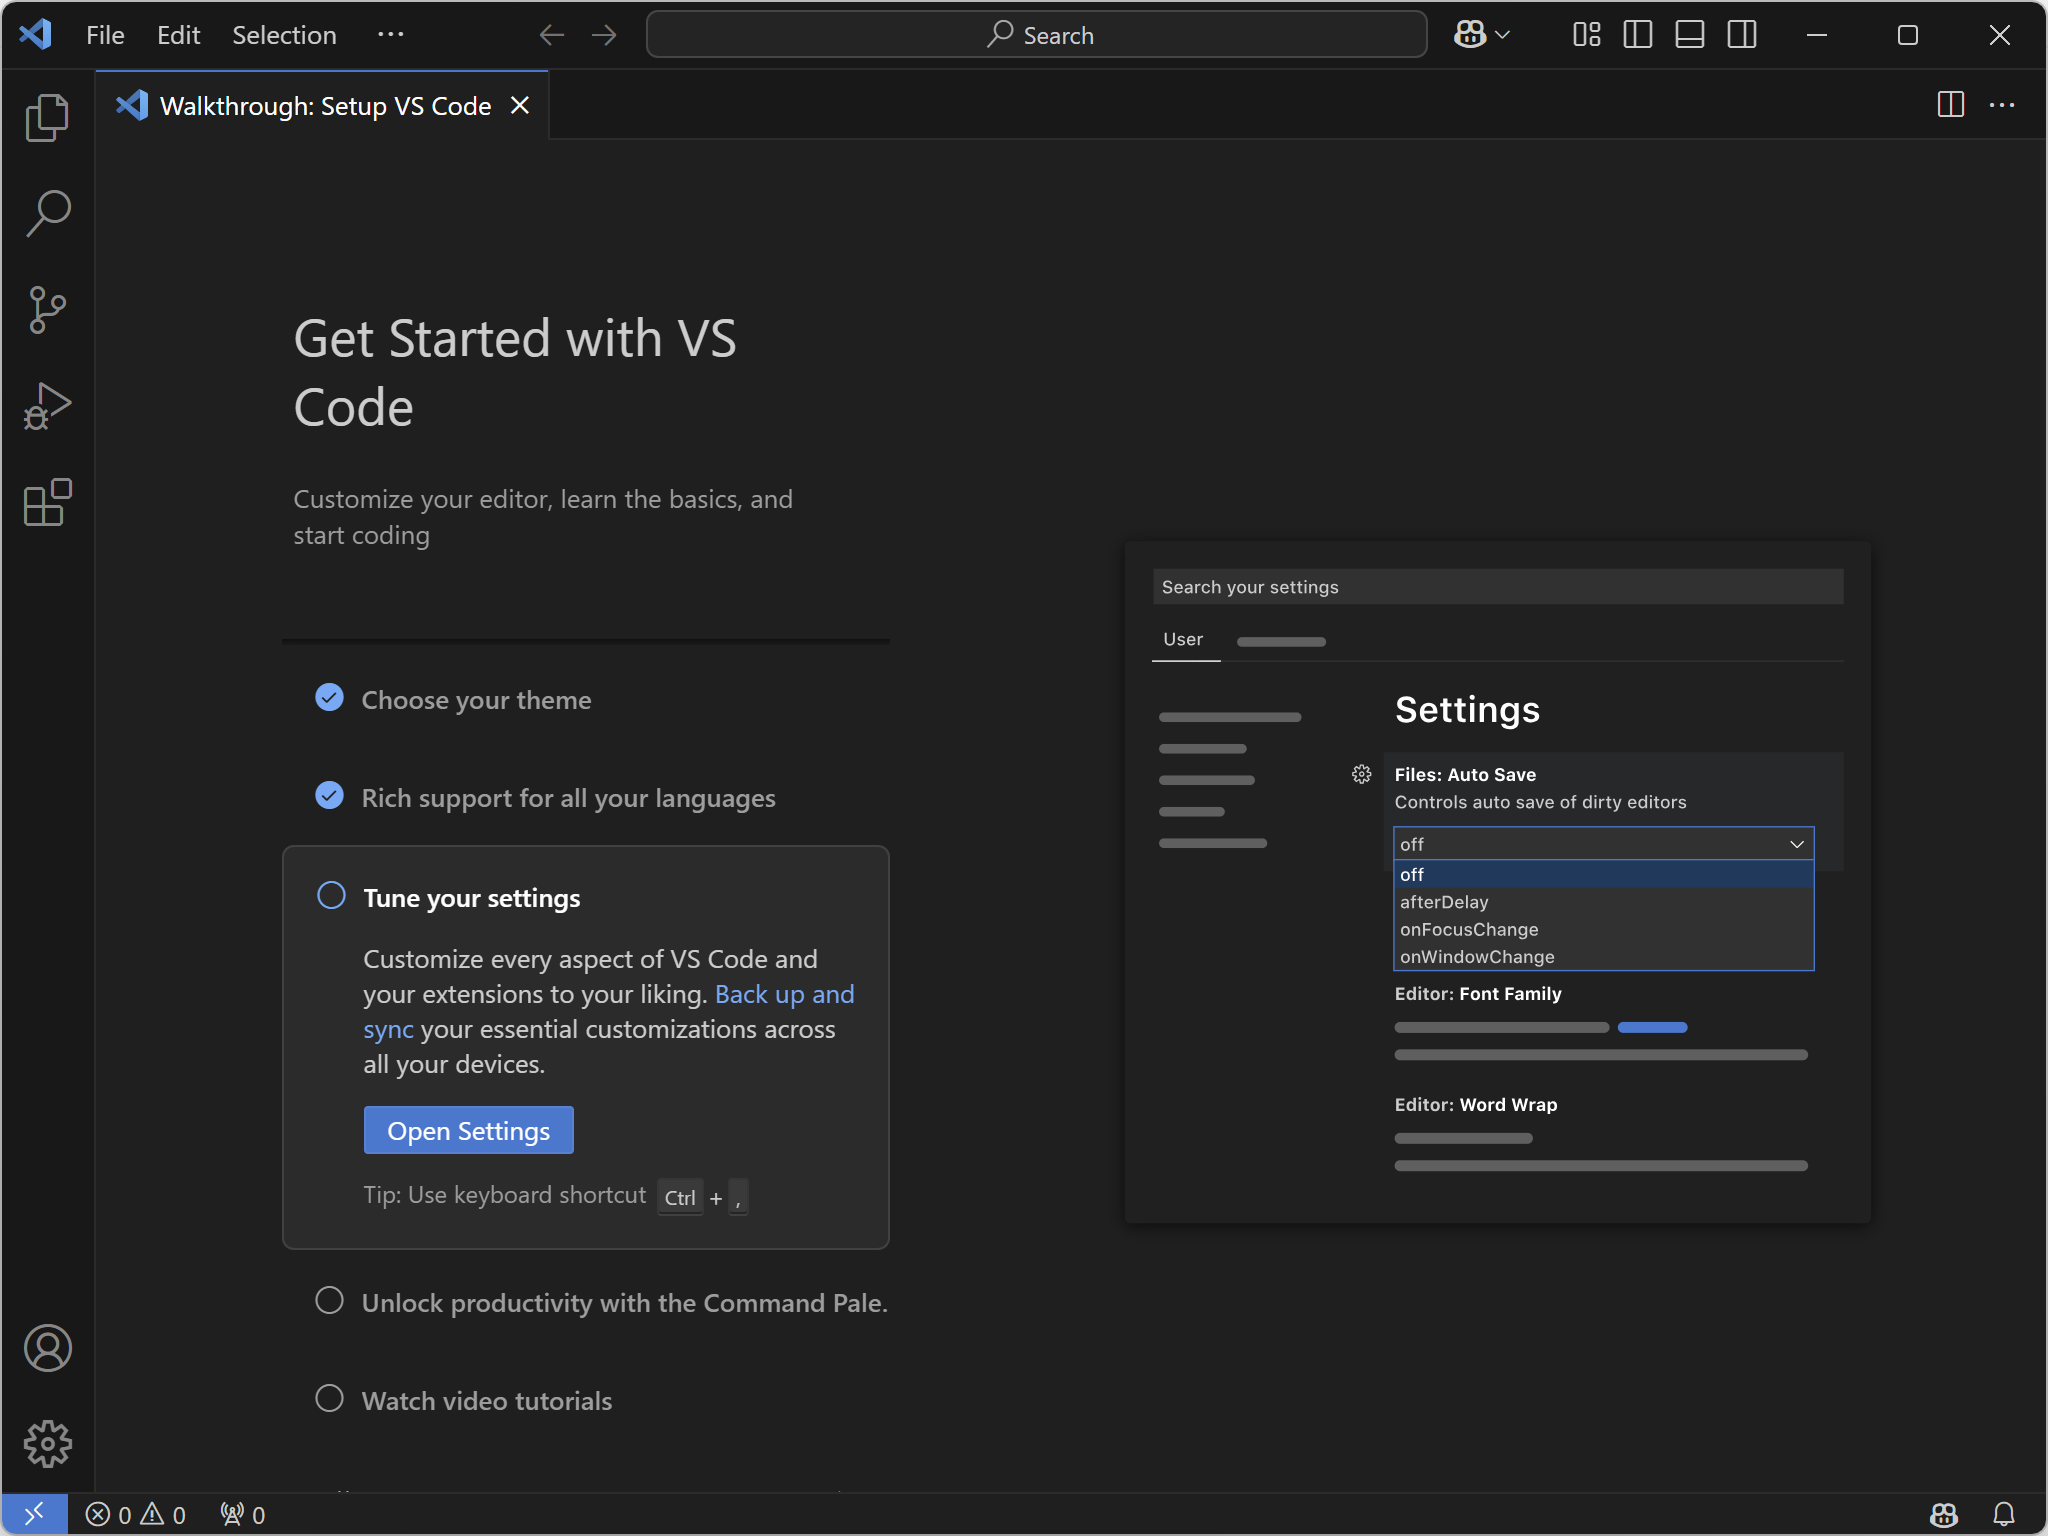Click the Open Settings button
Viewport: 2048px width, 1536px height.
click(x=468, y=1130)
